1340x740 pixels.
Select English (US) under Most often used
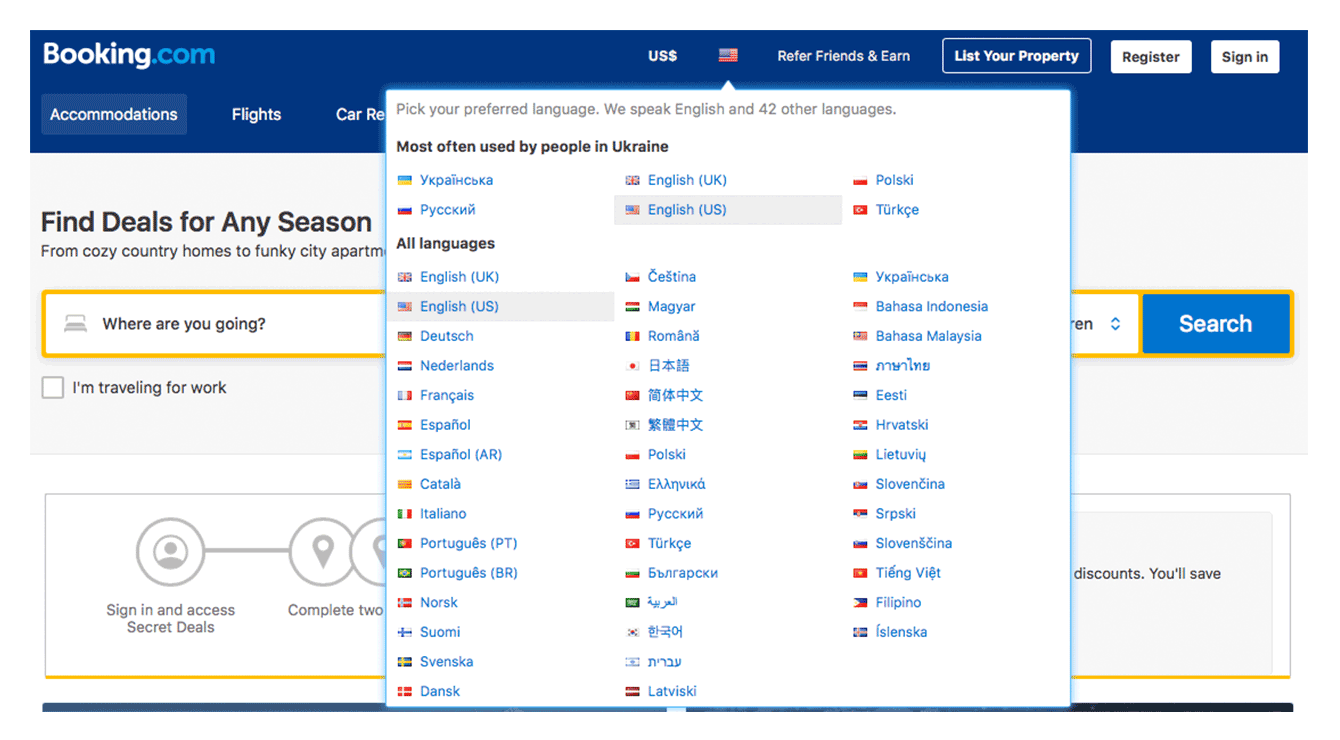687,210
